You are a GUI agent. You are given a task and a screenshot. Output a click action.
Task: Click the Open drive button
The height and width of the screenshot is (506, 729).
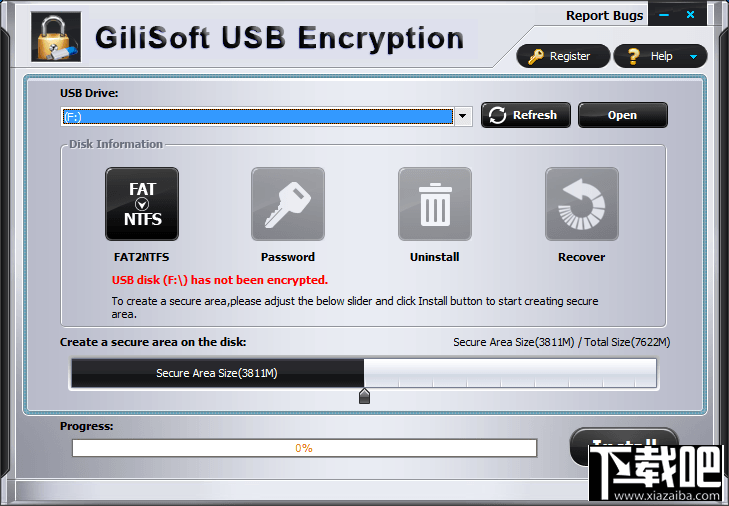pyautogui.click(x=623, y=115)
